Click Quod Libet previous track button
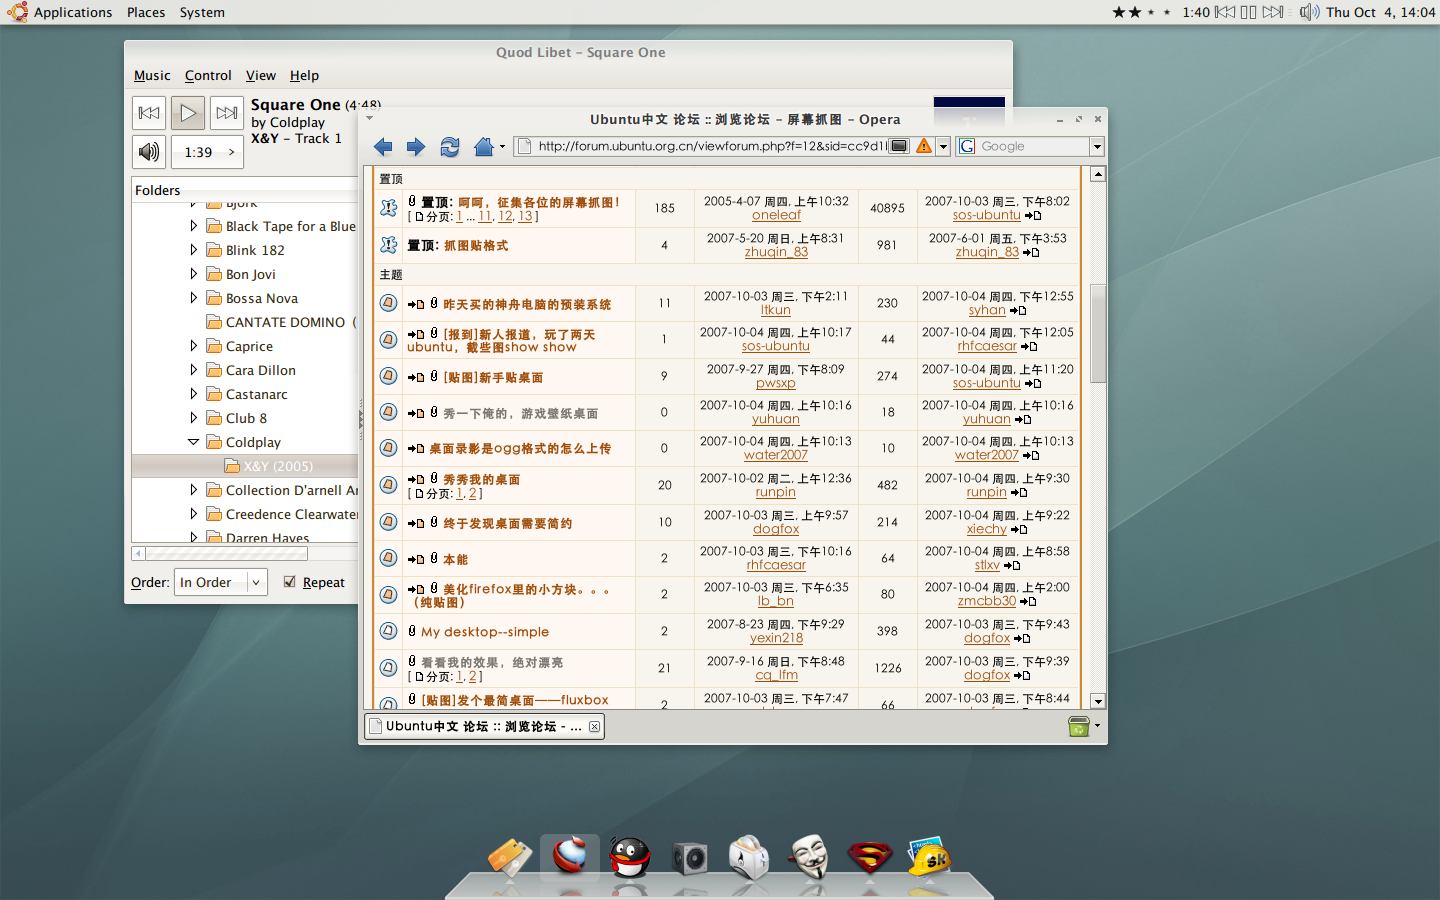This screenshot has width=1440, height=900. (x=149, y=113)
